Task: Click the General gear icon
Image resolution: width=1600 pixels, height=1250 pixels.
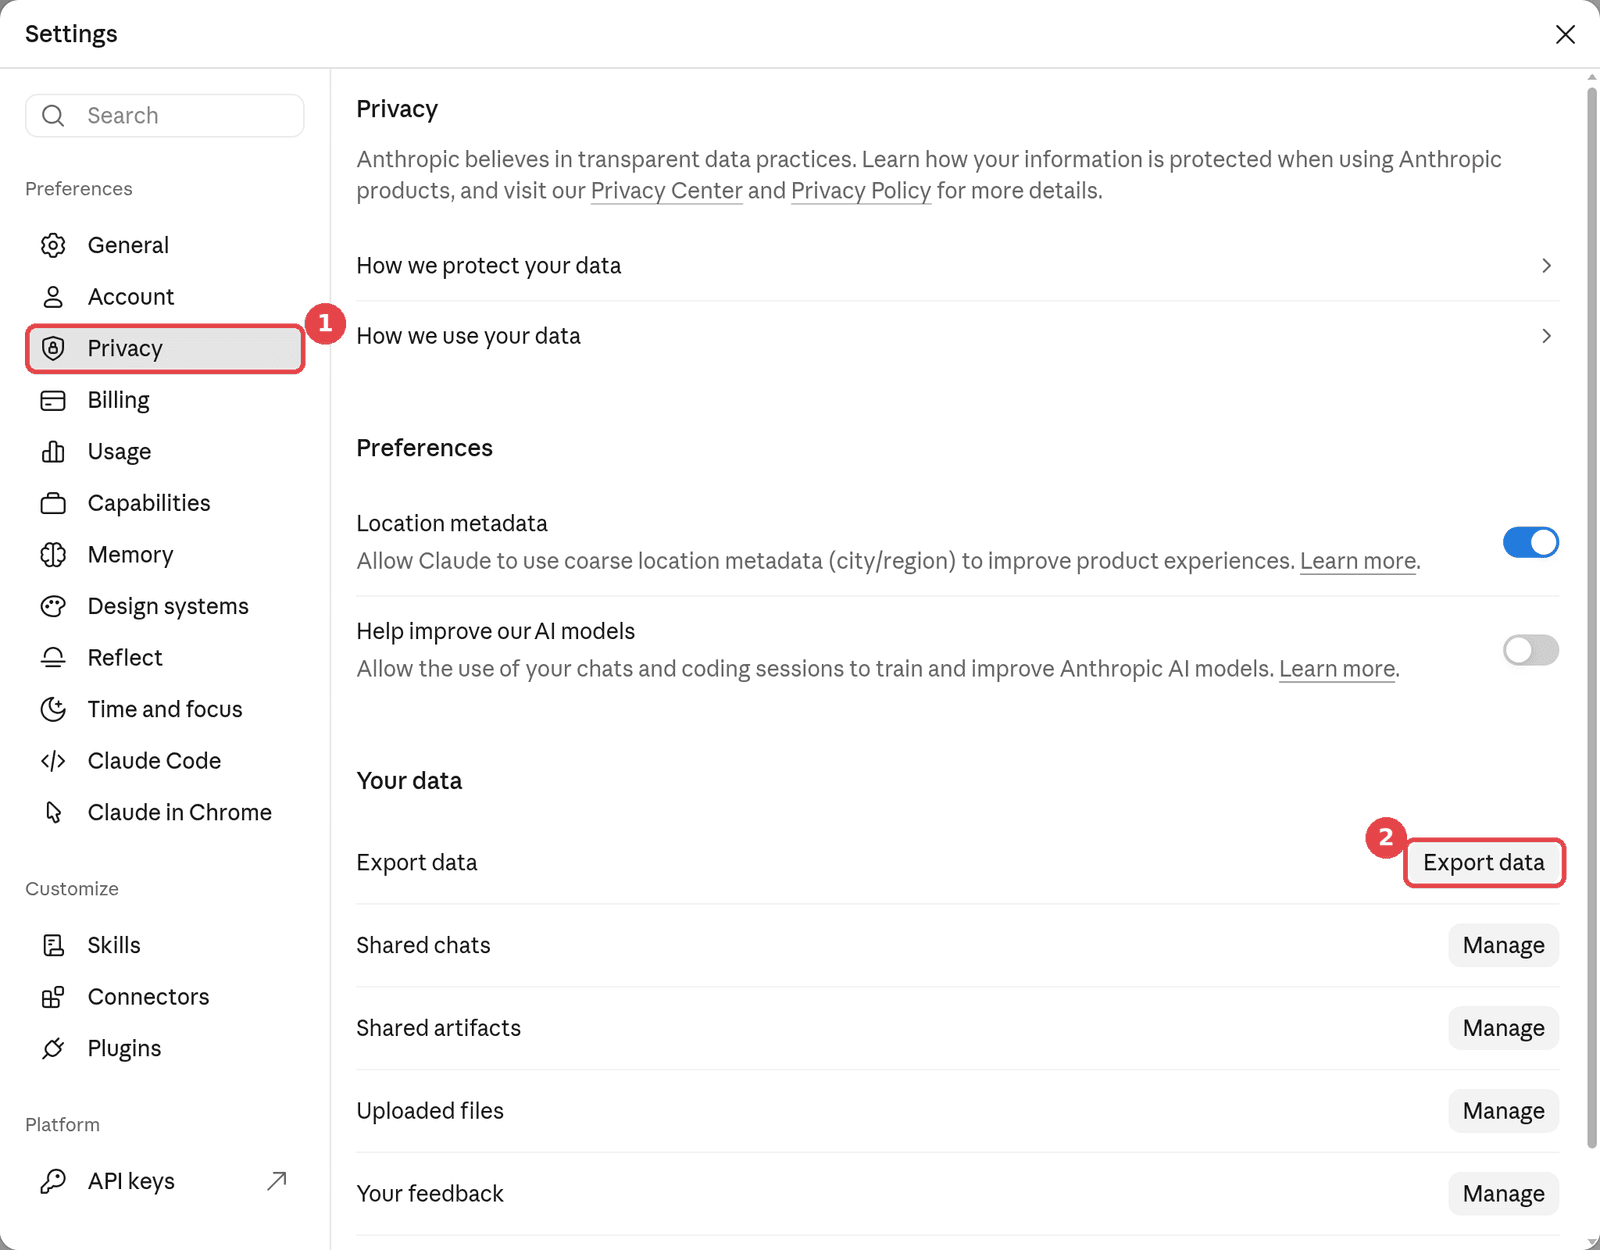Action: pyautogui.click(x=53, y=245)
